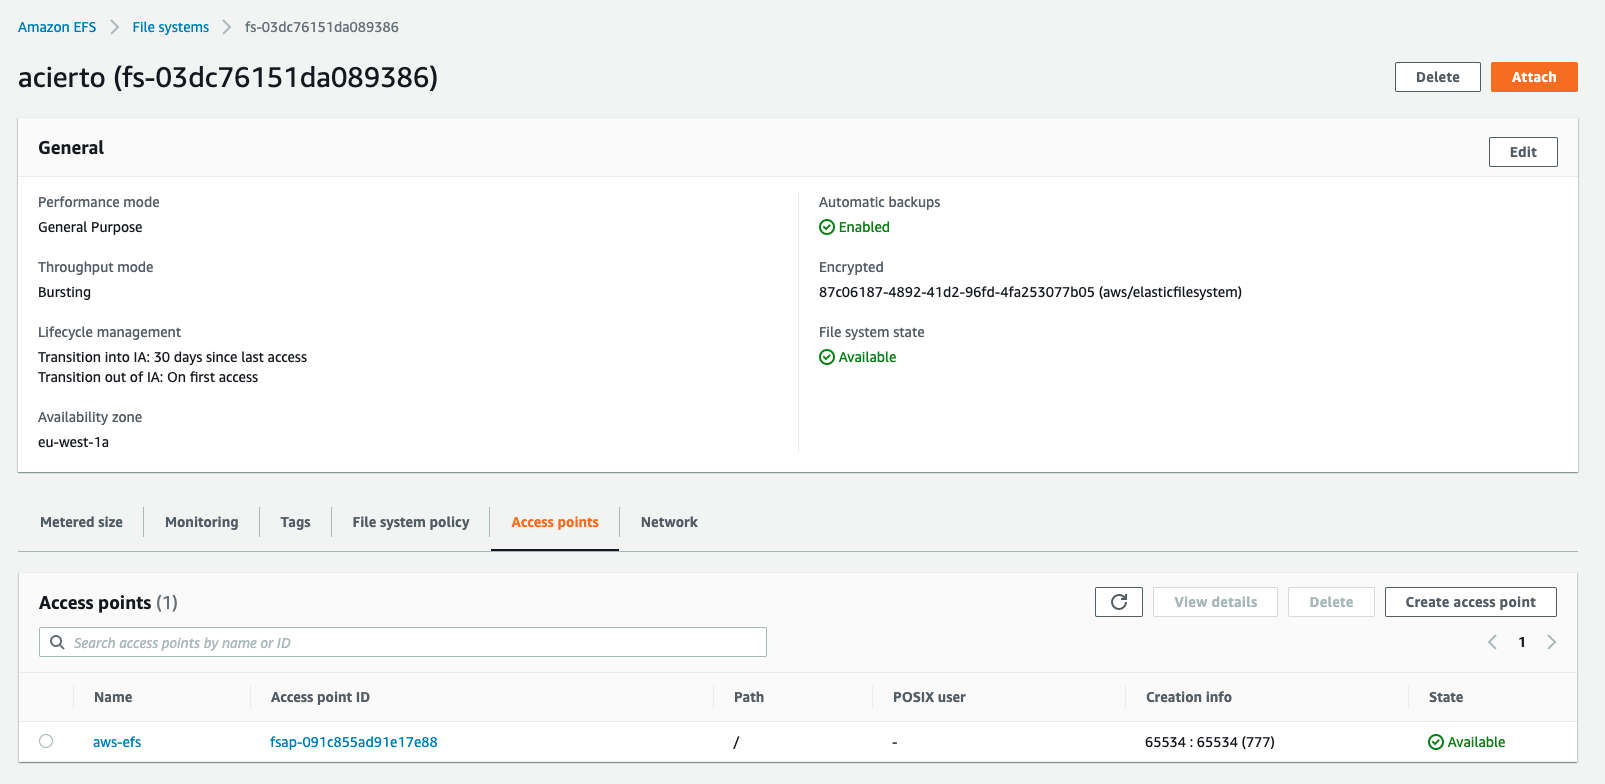
Task: Click the 'Enabled' automatic backups text
Action: point(864,227)
